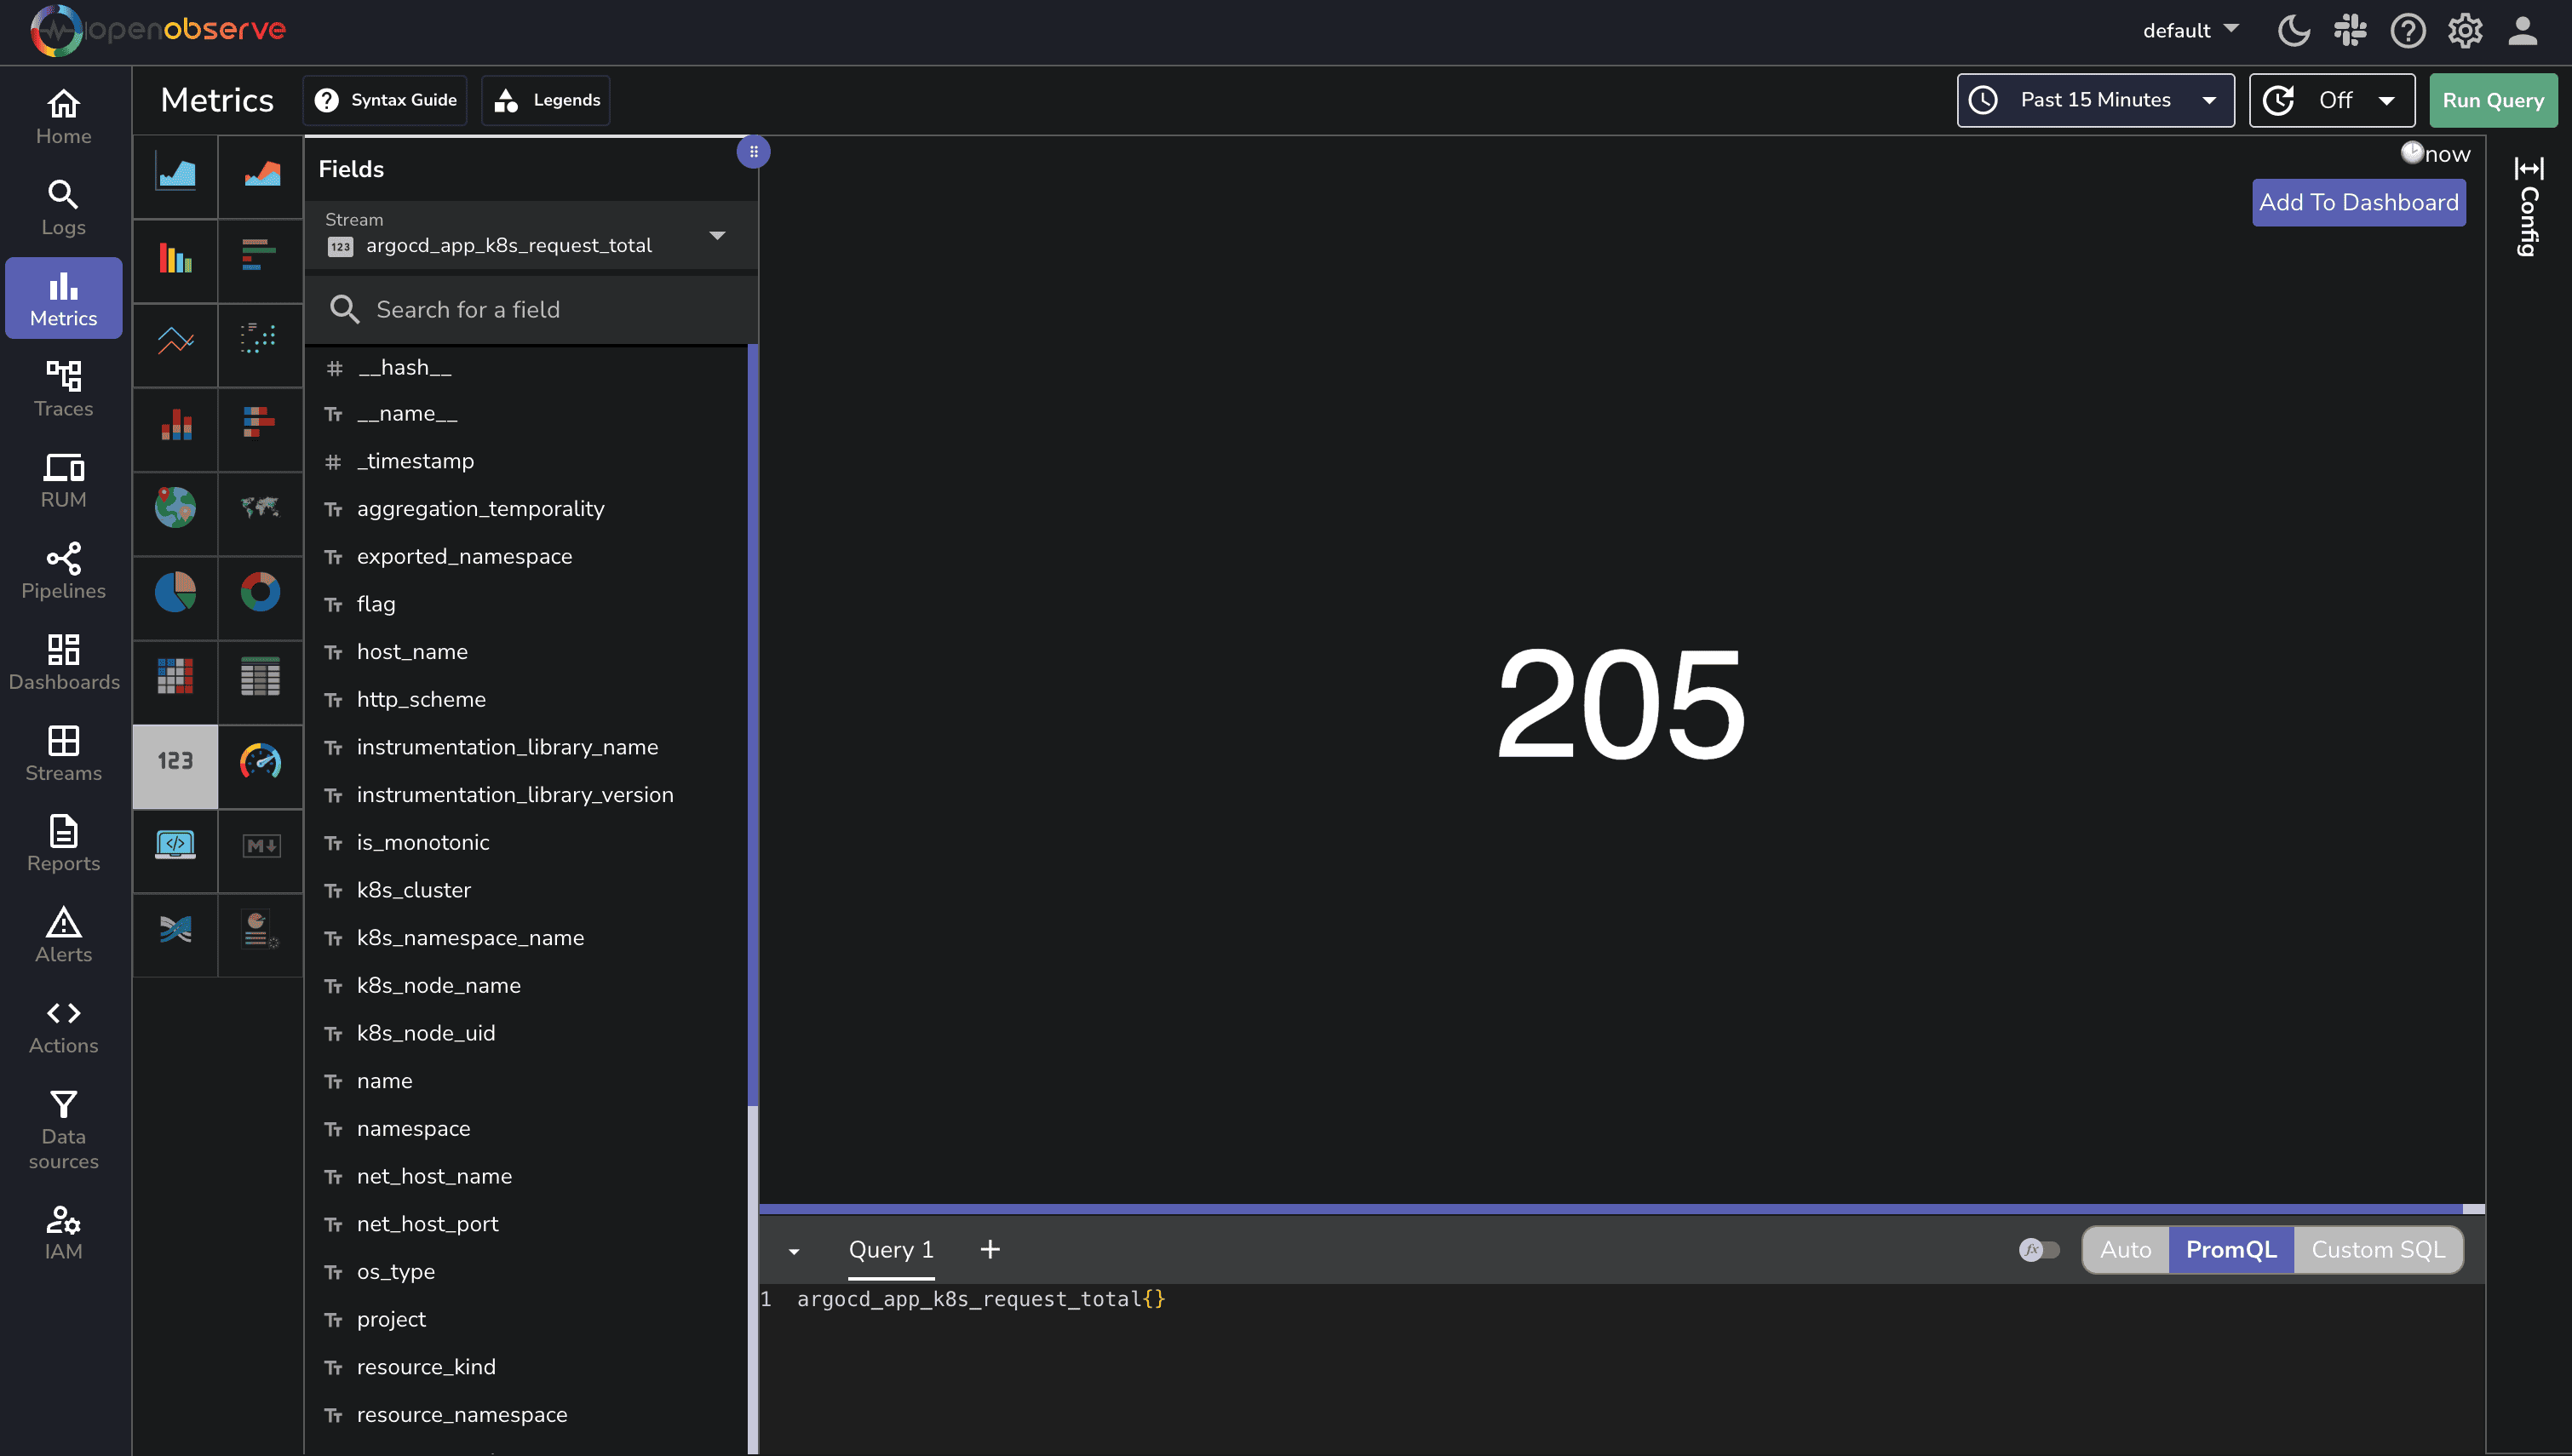Switch to Custom SQL mode
Viewport: 2572px width, 1456px height.
[2378, 1249]
